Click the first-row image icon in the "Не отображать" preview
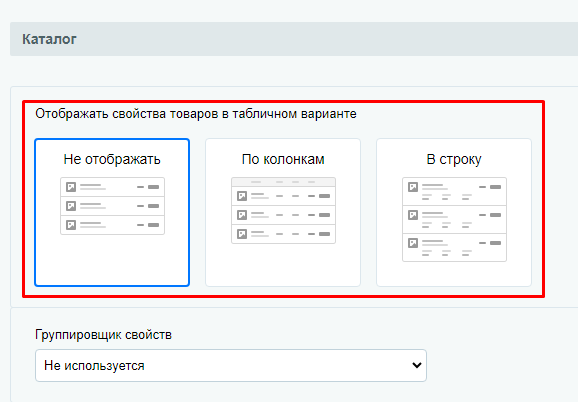Image resolution: width=578 pixels, height=402 pixels. 71,187
